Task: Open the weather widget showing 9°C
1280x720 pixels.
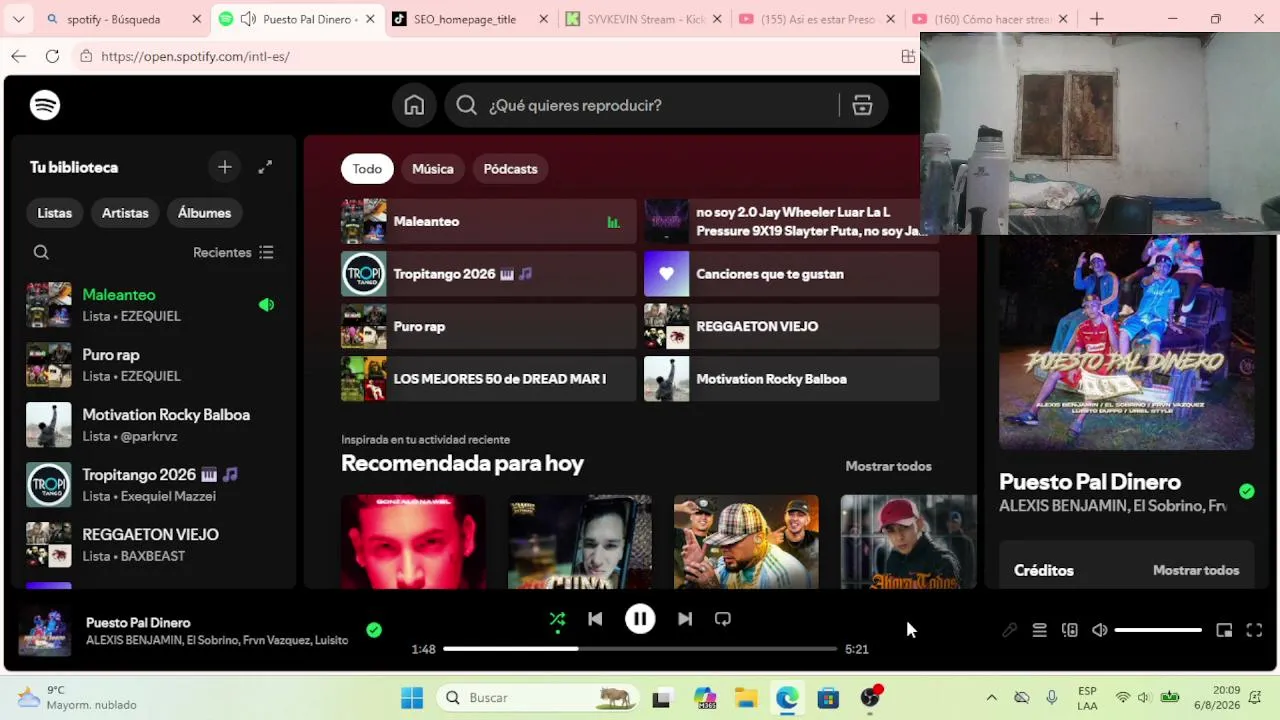Action: [77, 697]
